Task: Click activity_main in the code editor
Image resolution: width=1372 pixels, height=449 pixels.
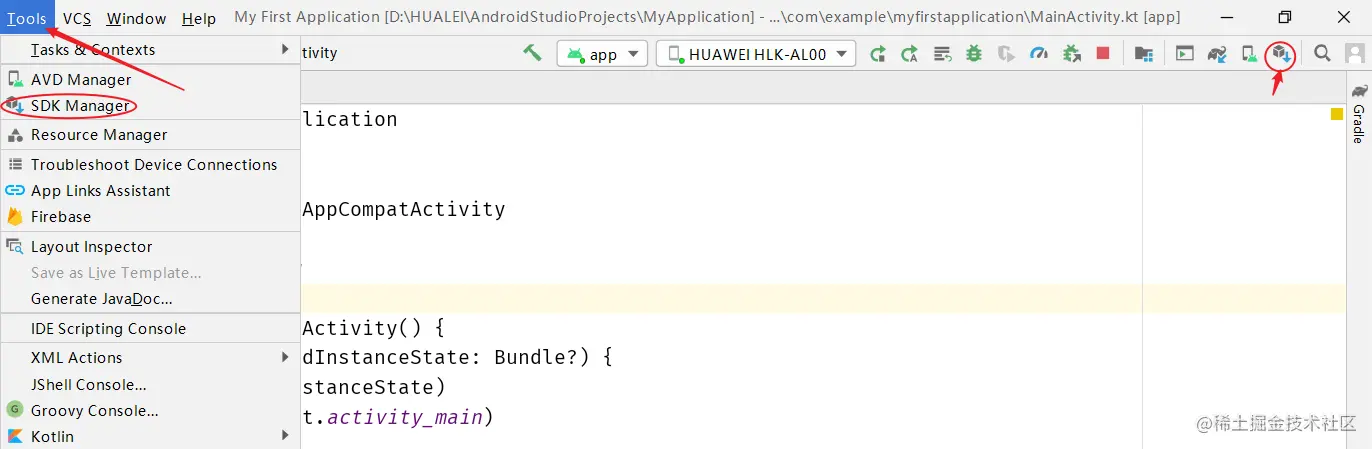Action: point(405,417)
